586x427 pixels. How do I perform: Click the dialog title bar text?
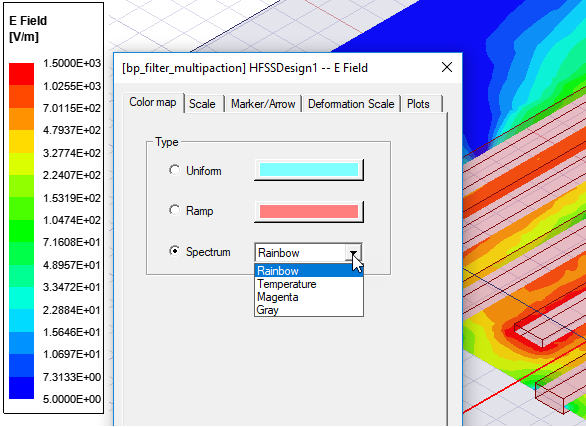[245, 68]
